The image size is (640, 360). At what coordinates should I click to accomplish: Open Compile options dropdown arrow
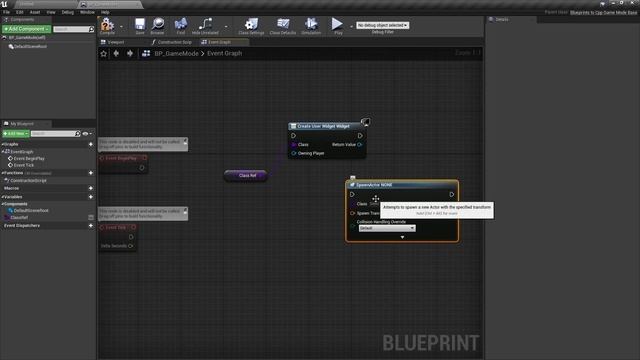(121, 27)
